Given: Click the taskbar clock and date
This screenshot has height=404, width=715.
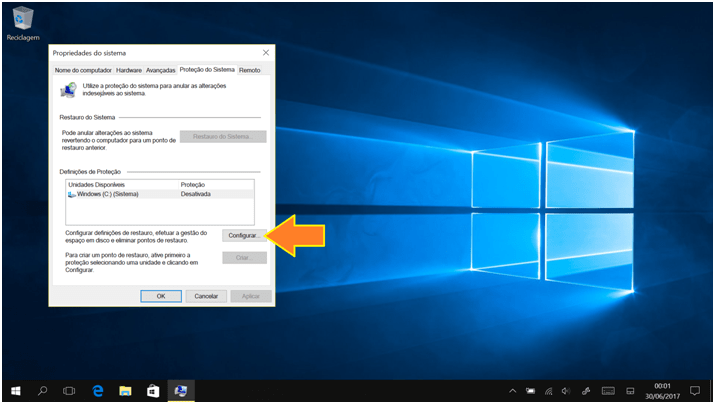Looking at the screenshot, I should [662, 390].
